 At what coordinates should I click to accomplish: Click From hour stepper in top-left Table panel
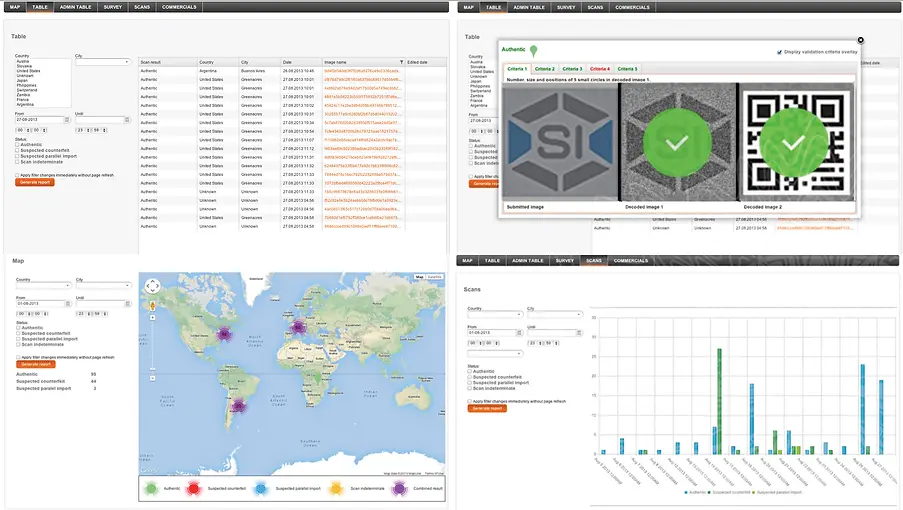pyautogui.click(x=28, y=131)
